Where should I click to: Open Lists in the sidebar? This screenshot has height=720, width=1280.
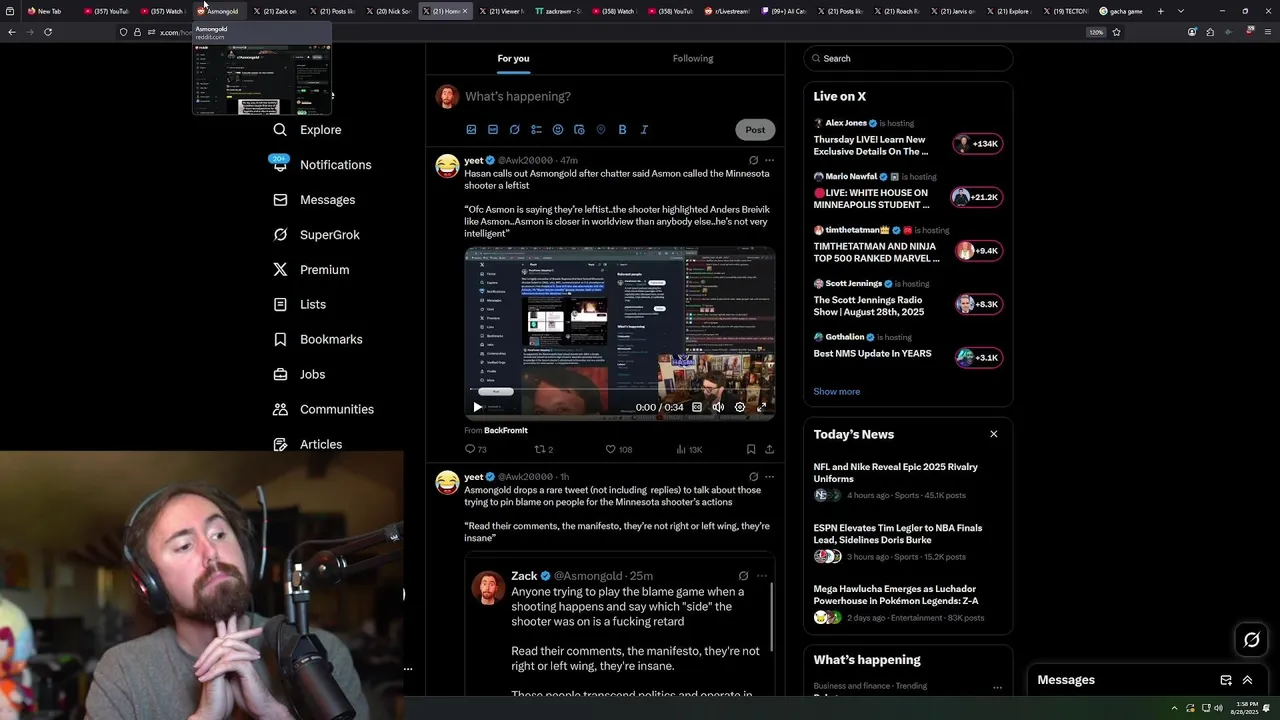299,305
